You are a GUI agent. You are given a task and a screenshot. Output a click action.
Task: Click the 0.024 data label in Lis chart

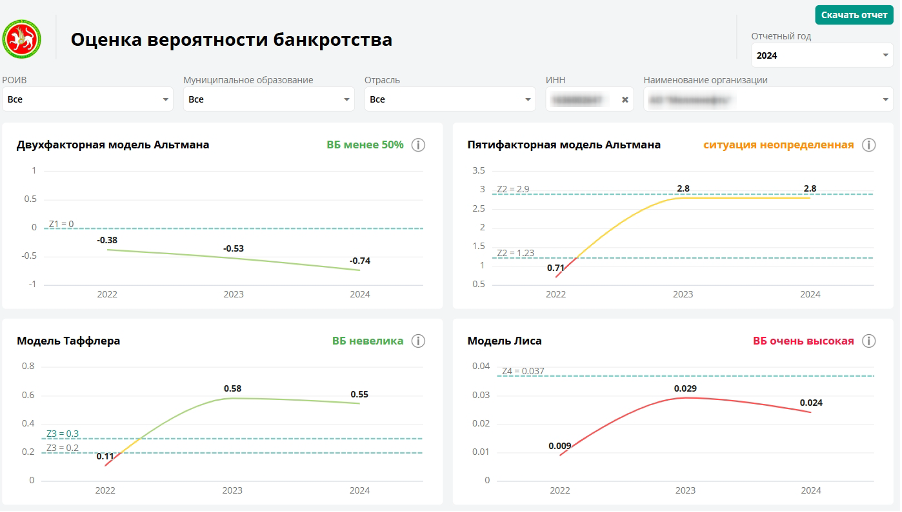pyautogui.click(x=812, y=403)
